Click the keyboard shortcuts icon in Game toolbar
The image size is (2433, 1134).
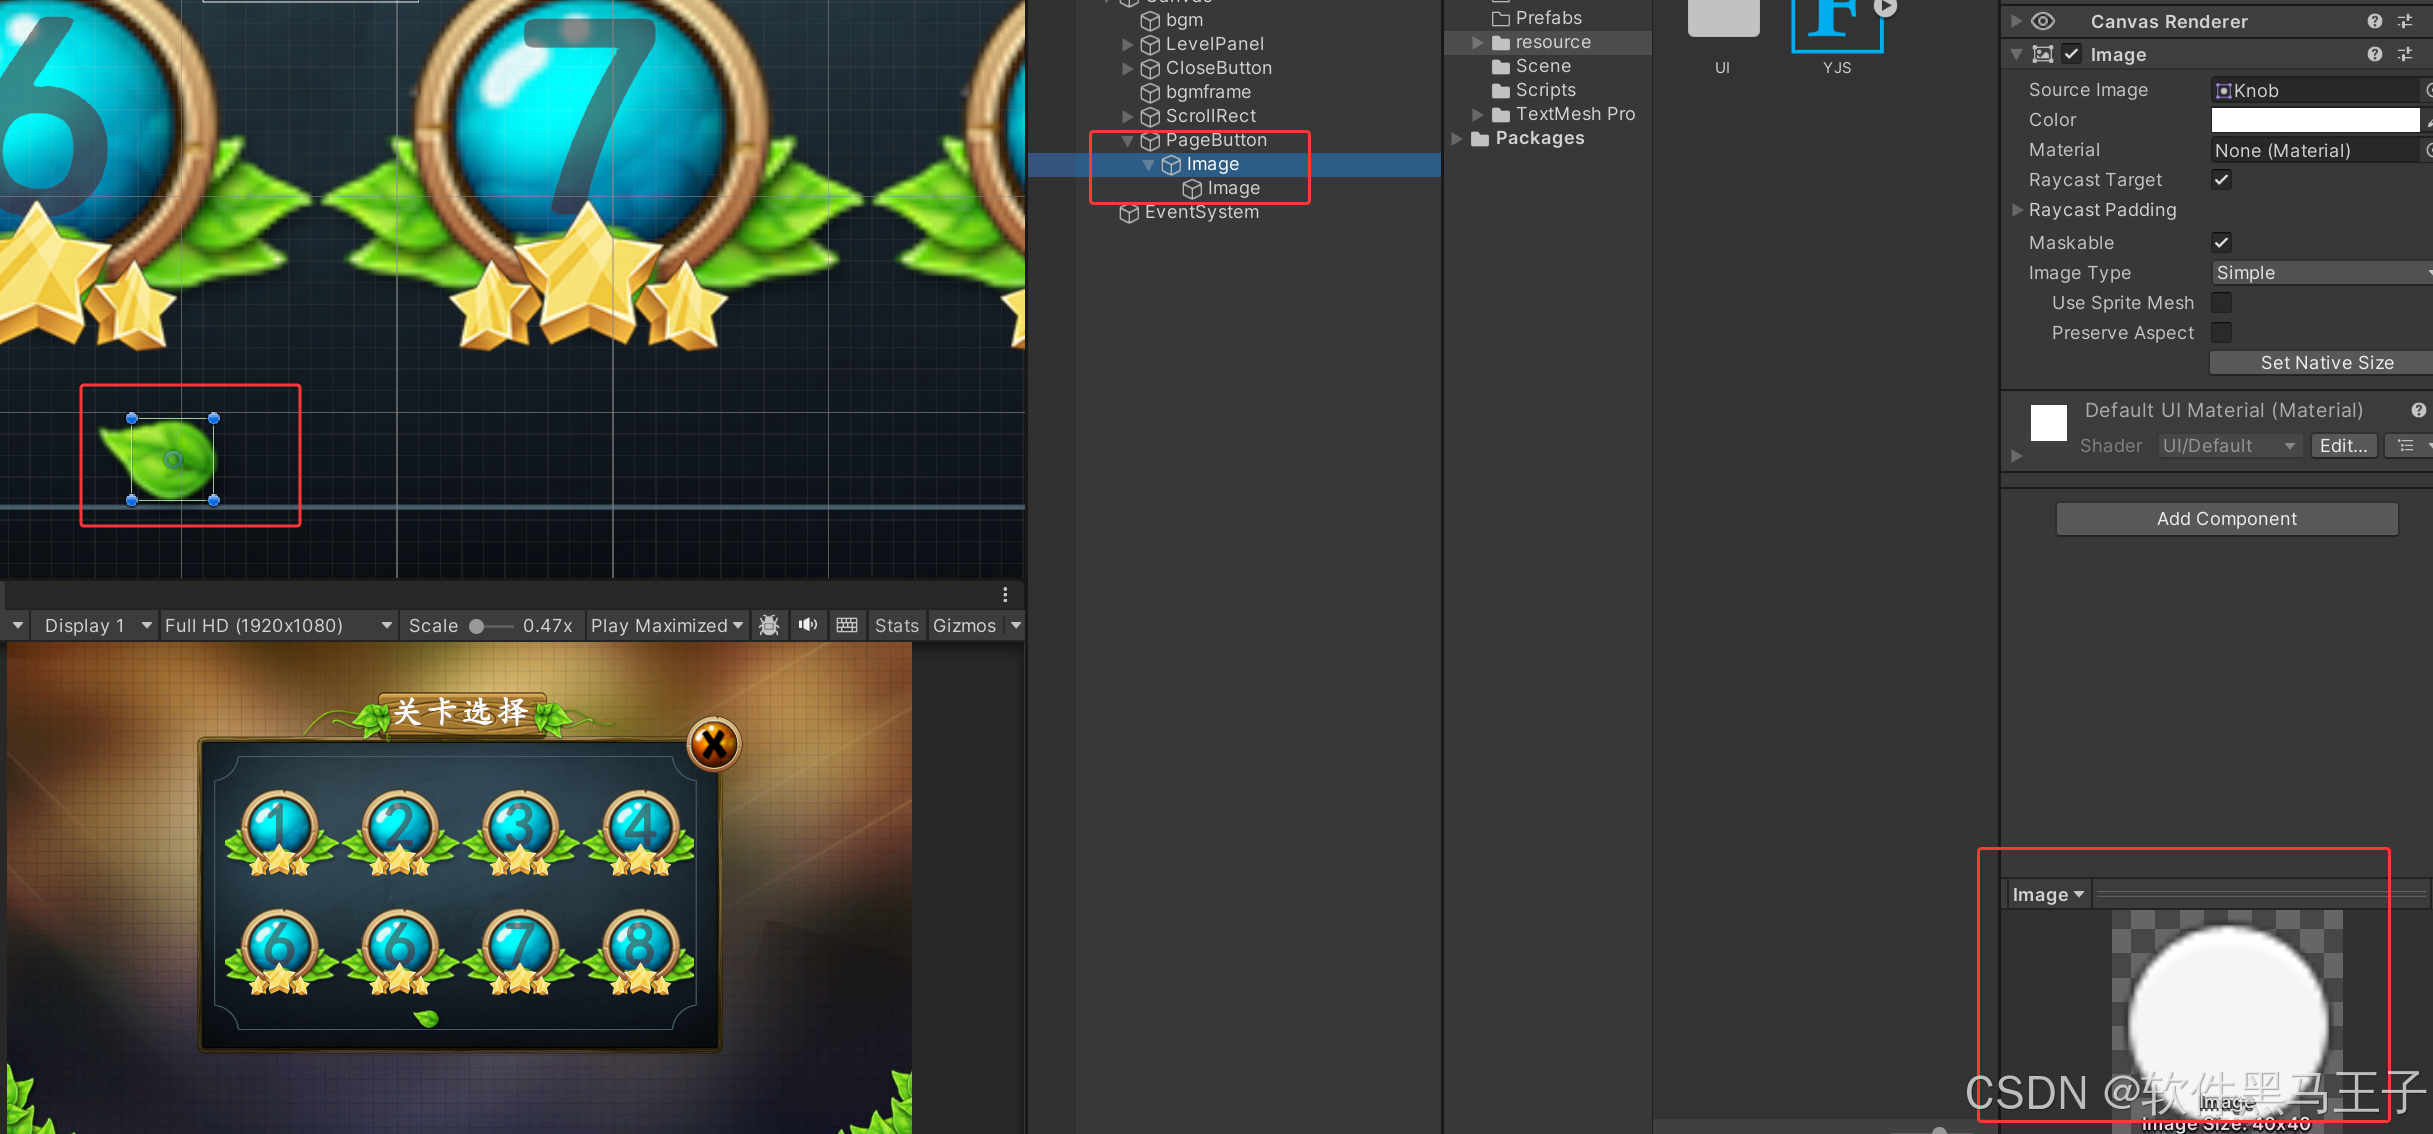pos(847,625)
